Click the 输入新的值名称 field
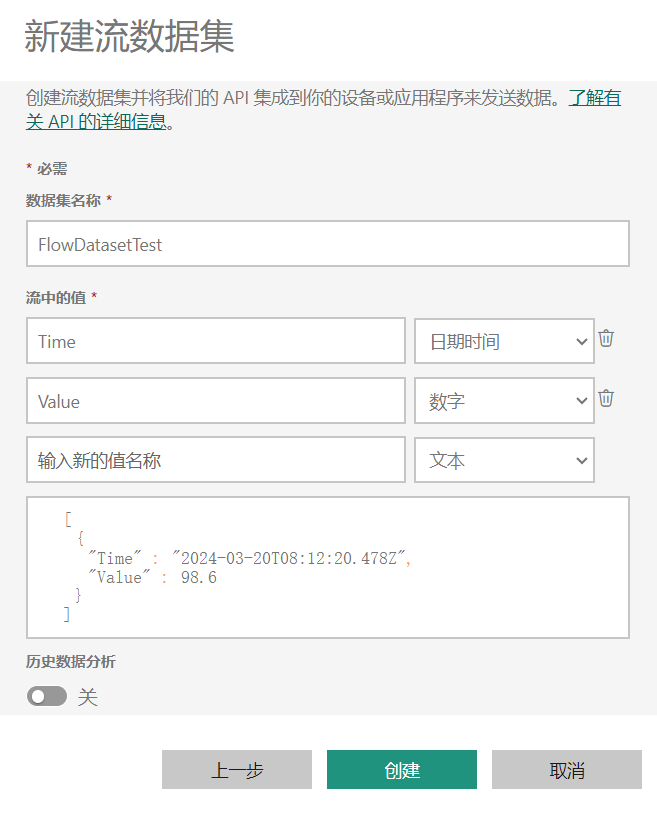This screenshot has width=657, height=813. tap(215, 461)
